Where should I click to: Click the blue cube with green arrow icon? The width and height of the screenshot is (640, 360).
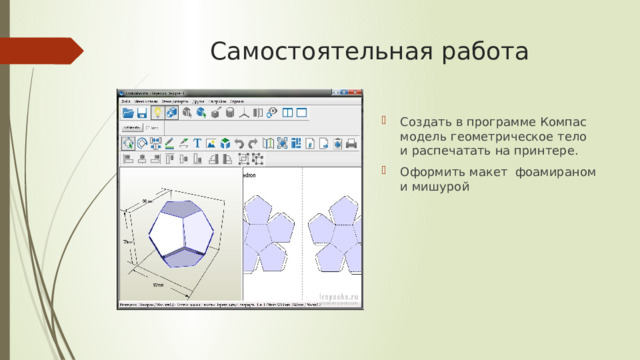click(x=201, y=113)
